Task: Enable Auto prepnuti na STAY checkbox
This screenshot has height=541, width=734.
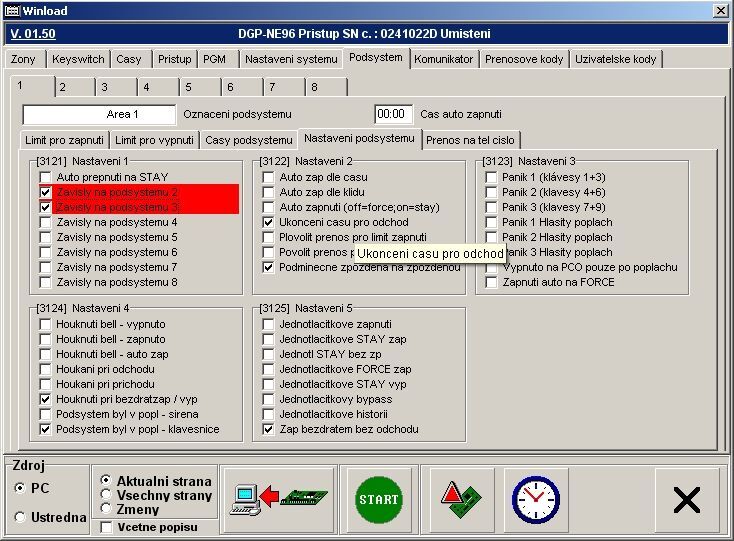Action: [46, 176]
